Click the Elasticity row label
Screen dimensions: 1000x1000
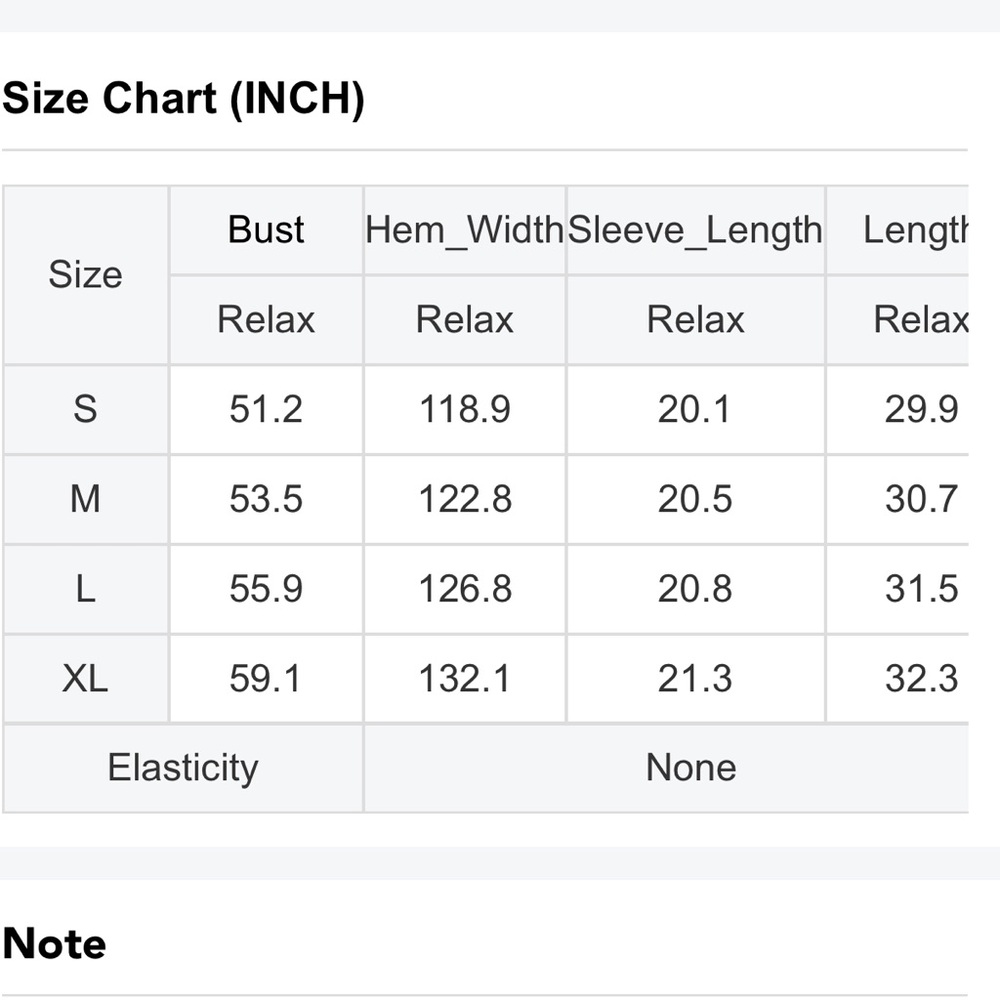[183, 768]
